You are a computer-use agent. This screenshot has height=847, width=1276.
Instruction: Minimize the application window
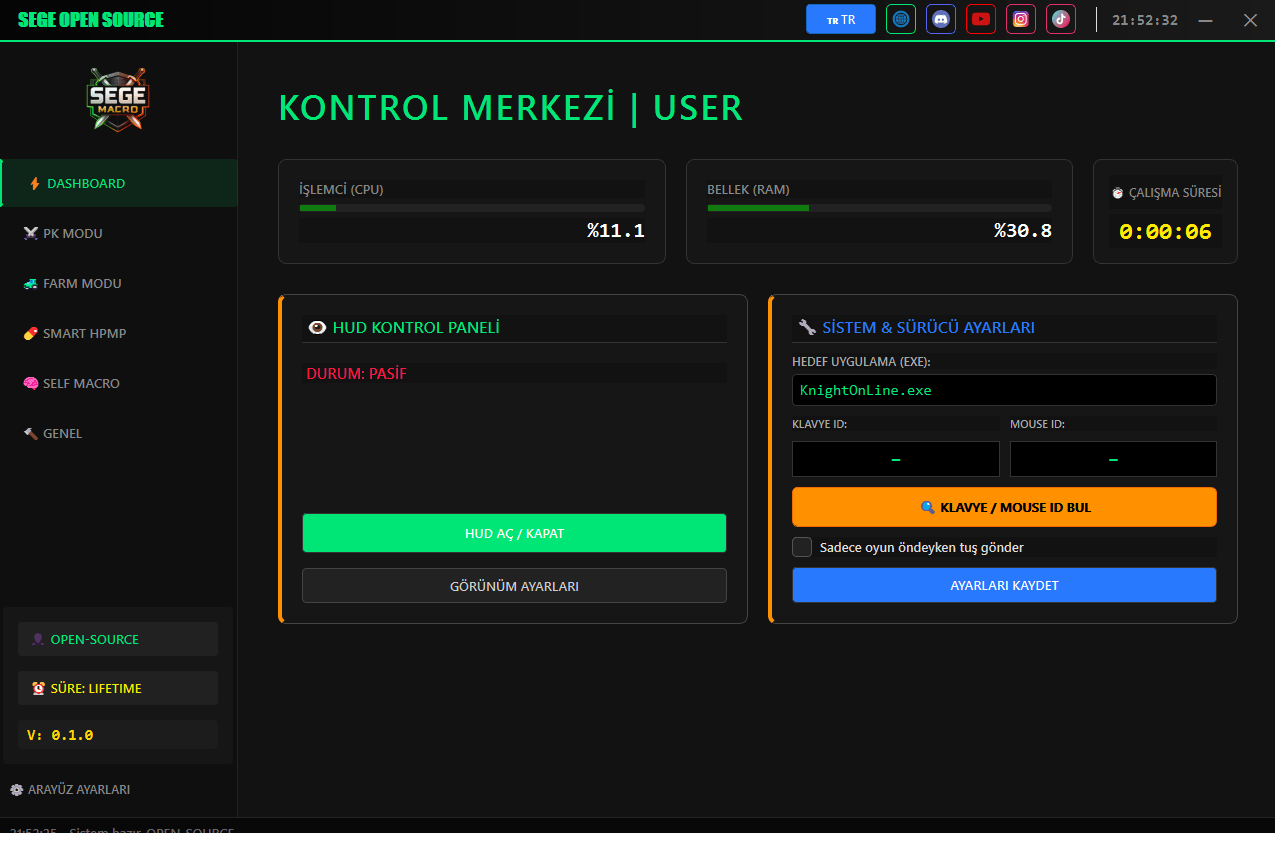coord(1206,20)
